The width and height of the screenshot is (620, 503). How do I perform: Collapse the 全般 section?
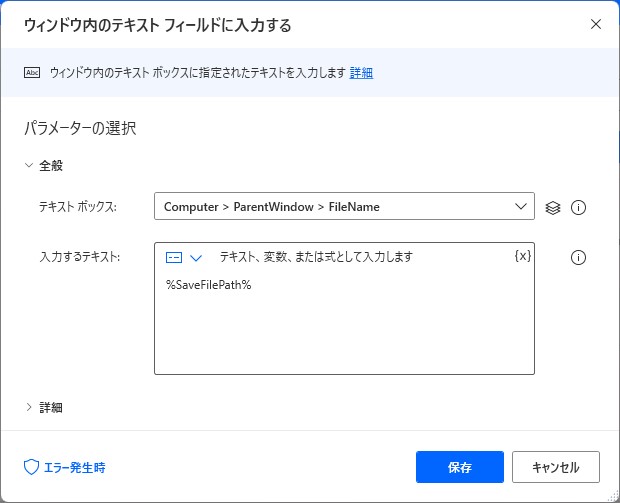click(44, 166)
